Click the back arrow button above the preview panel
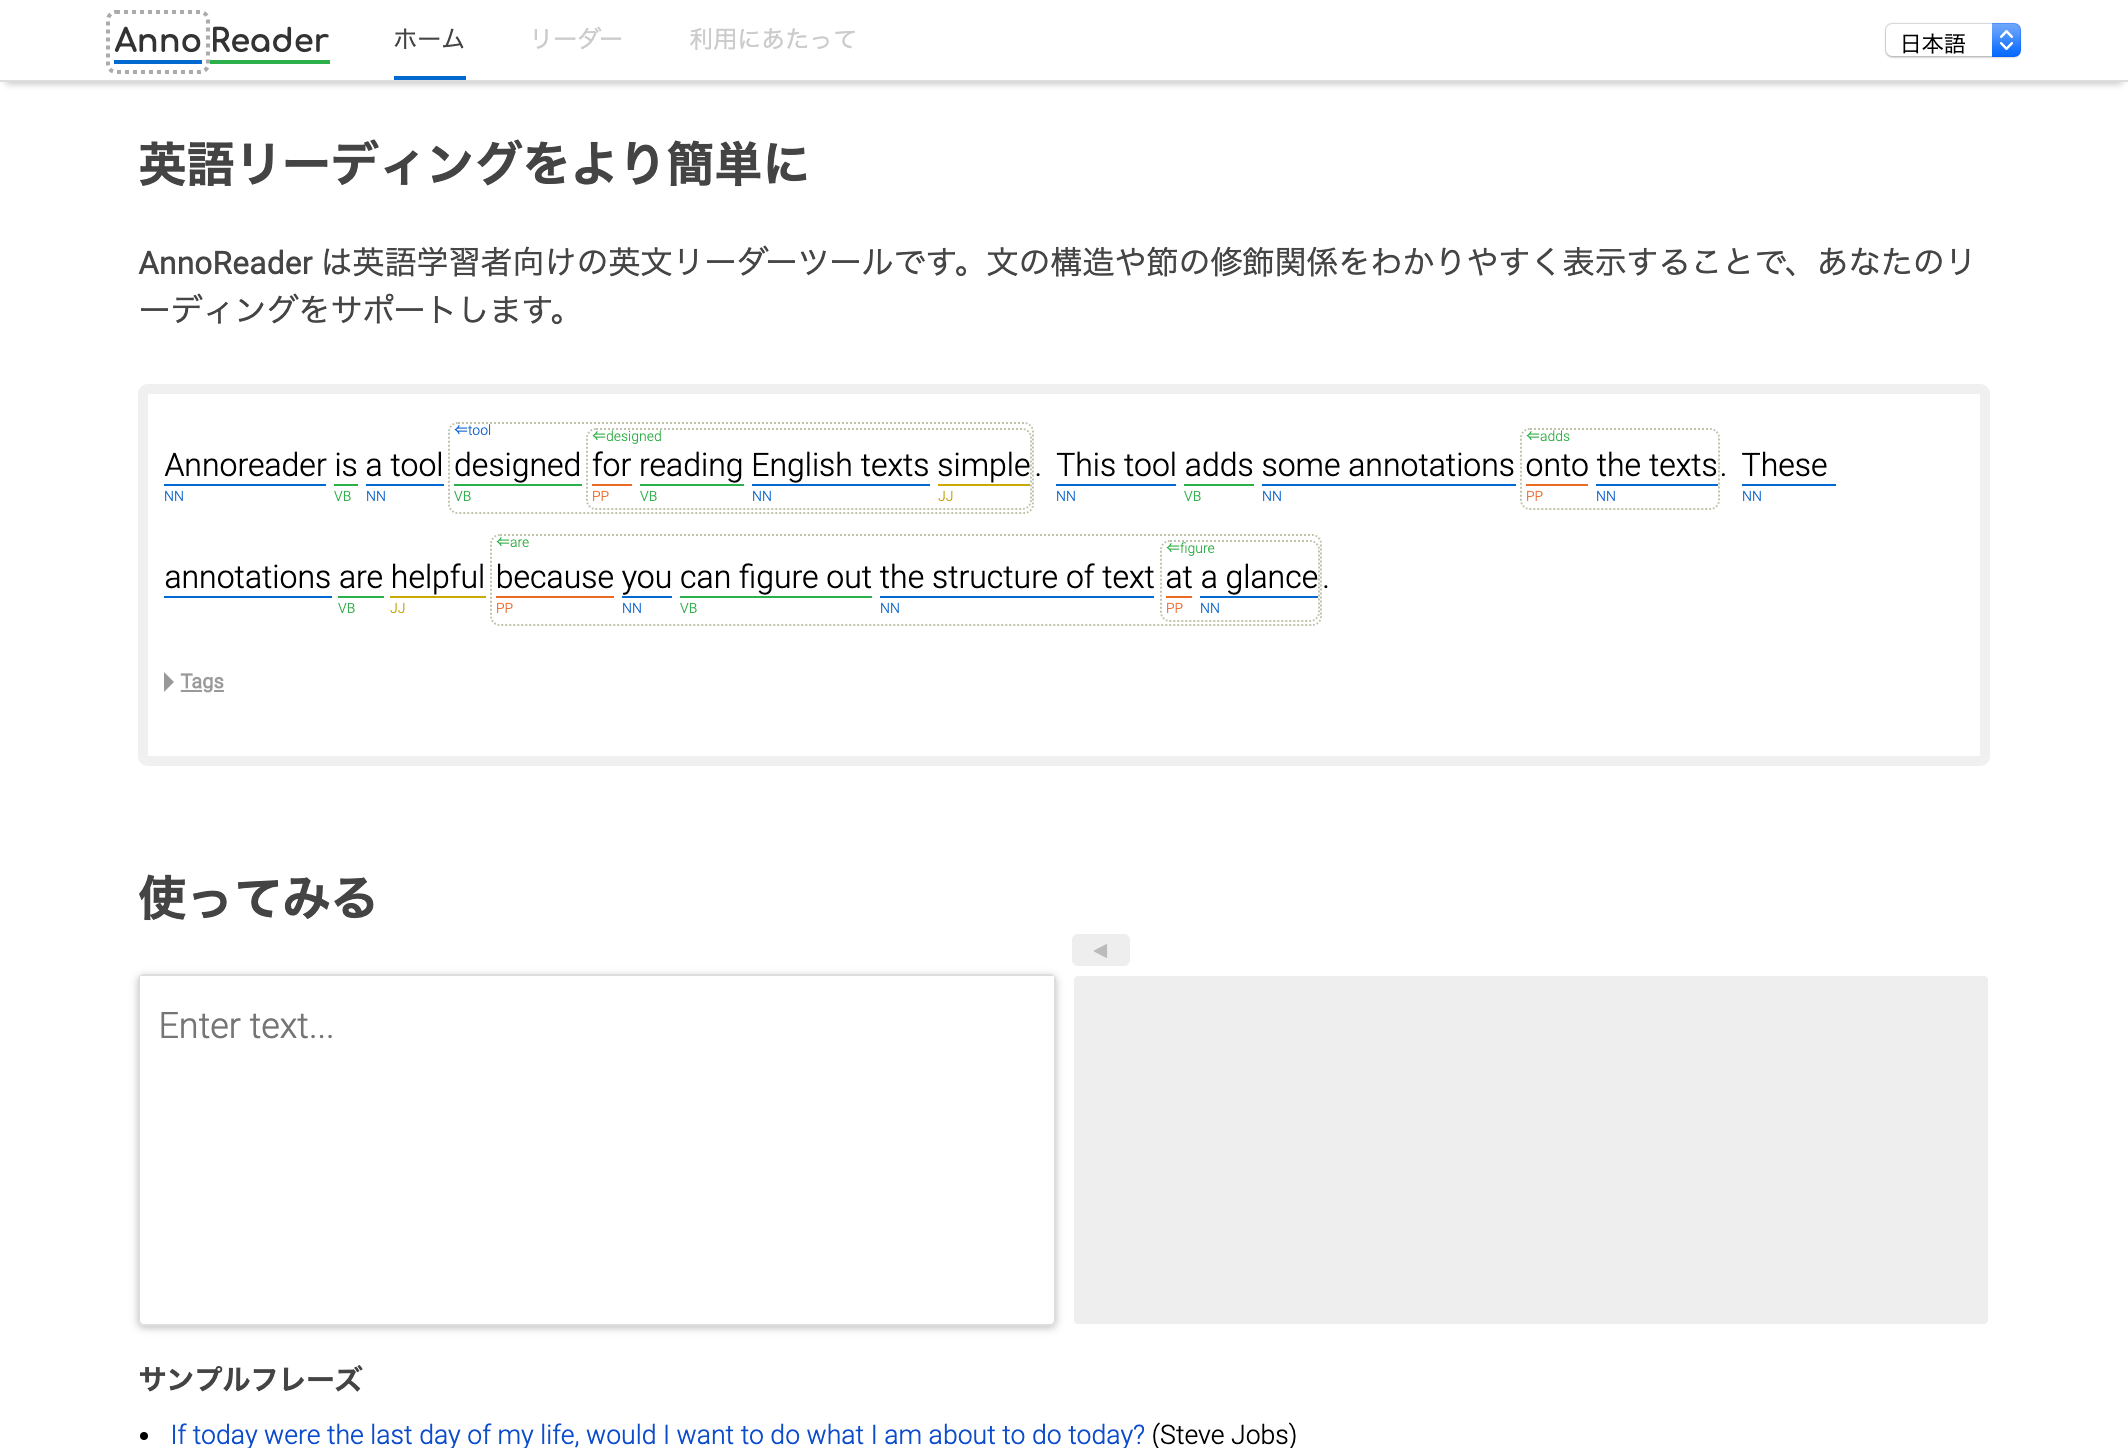Image resolution: width=2128 pixels, height=1448 pixels. [x=1100, y=949]
